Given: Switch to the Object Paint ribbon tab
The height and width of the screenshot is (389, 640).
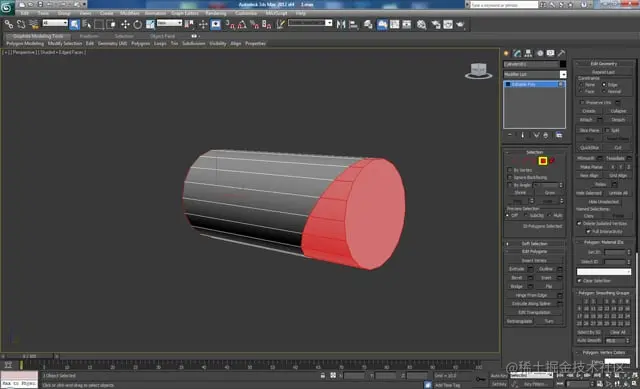Looking at the screenshot, I should pyautogui.click(x=162, y=36).
